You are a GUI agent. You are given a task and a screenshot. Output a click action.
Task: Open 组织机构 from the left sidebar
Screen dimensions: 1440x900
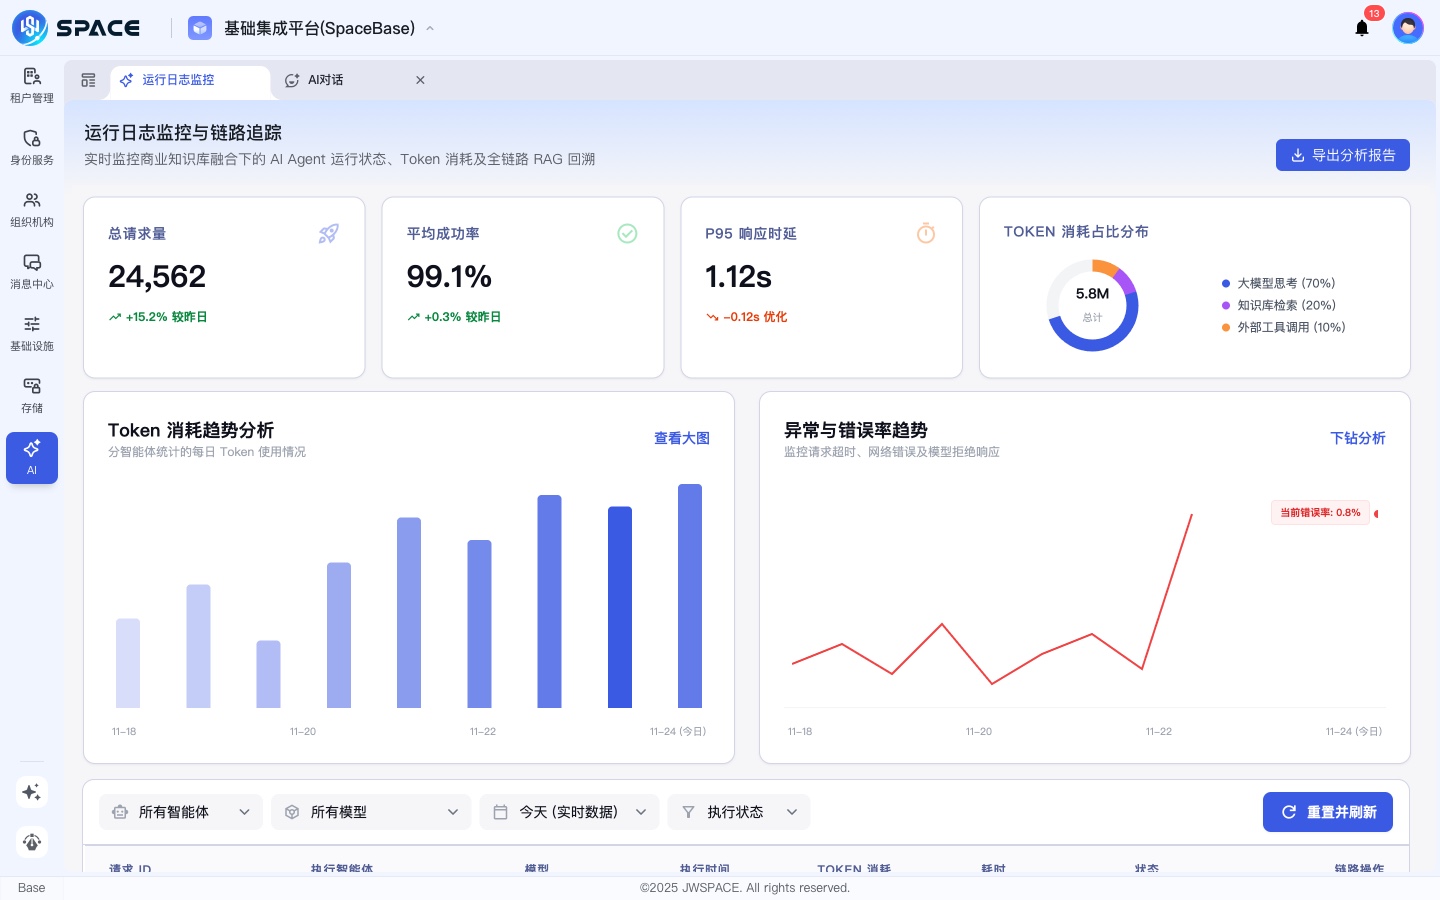tap(32, 209)
